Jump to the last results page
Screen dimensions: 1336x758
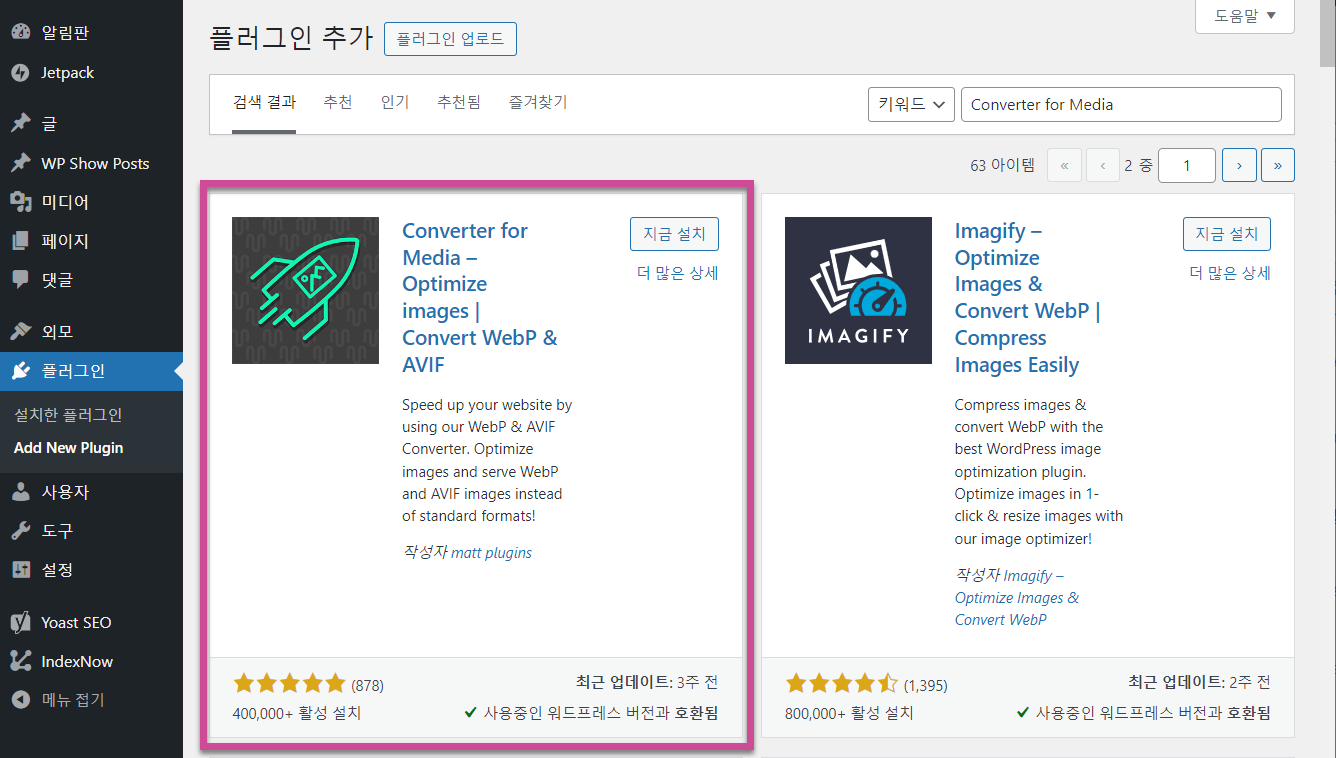(x=1278, y=165)
